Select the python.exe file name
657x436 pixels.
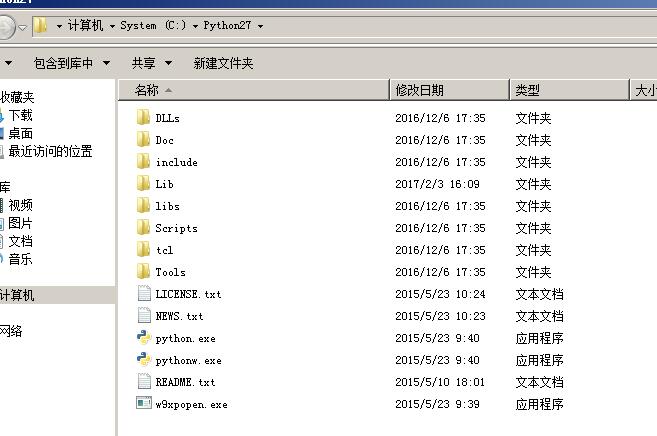186,338
